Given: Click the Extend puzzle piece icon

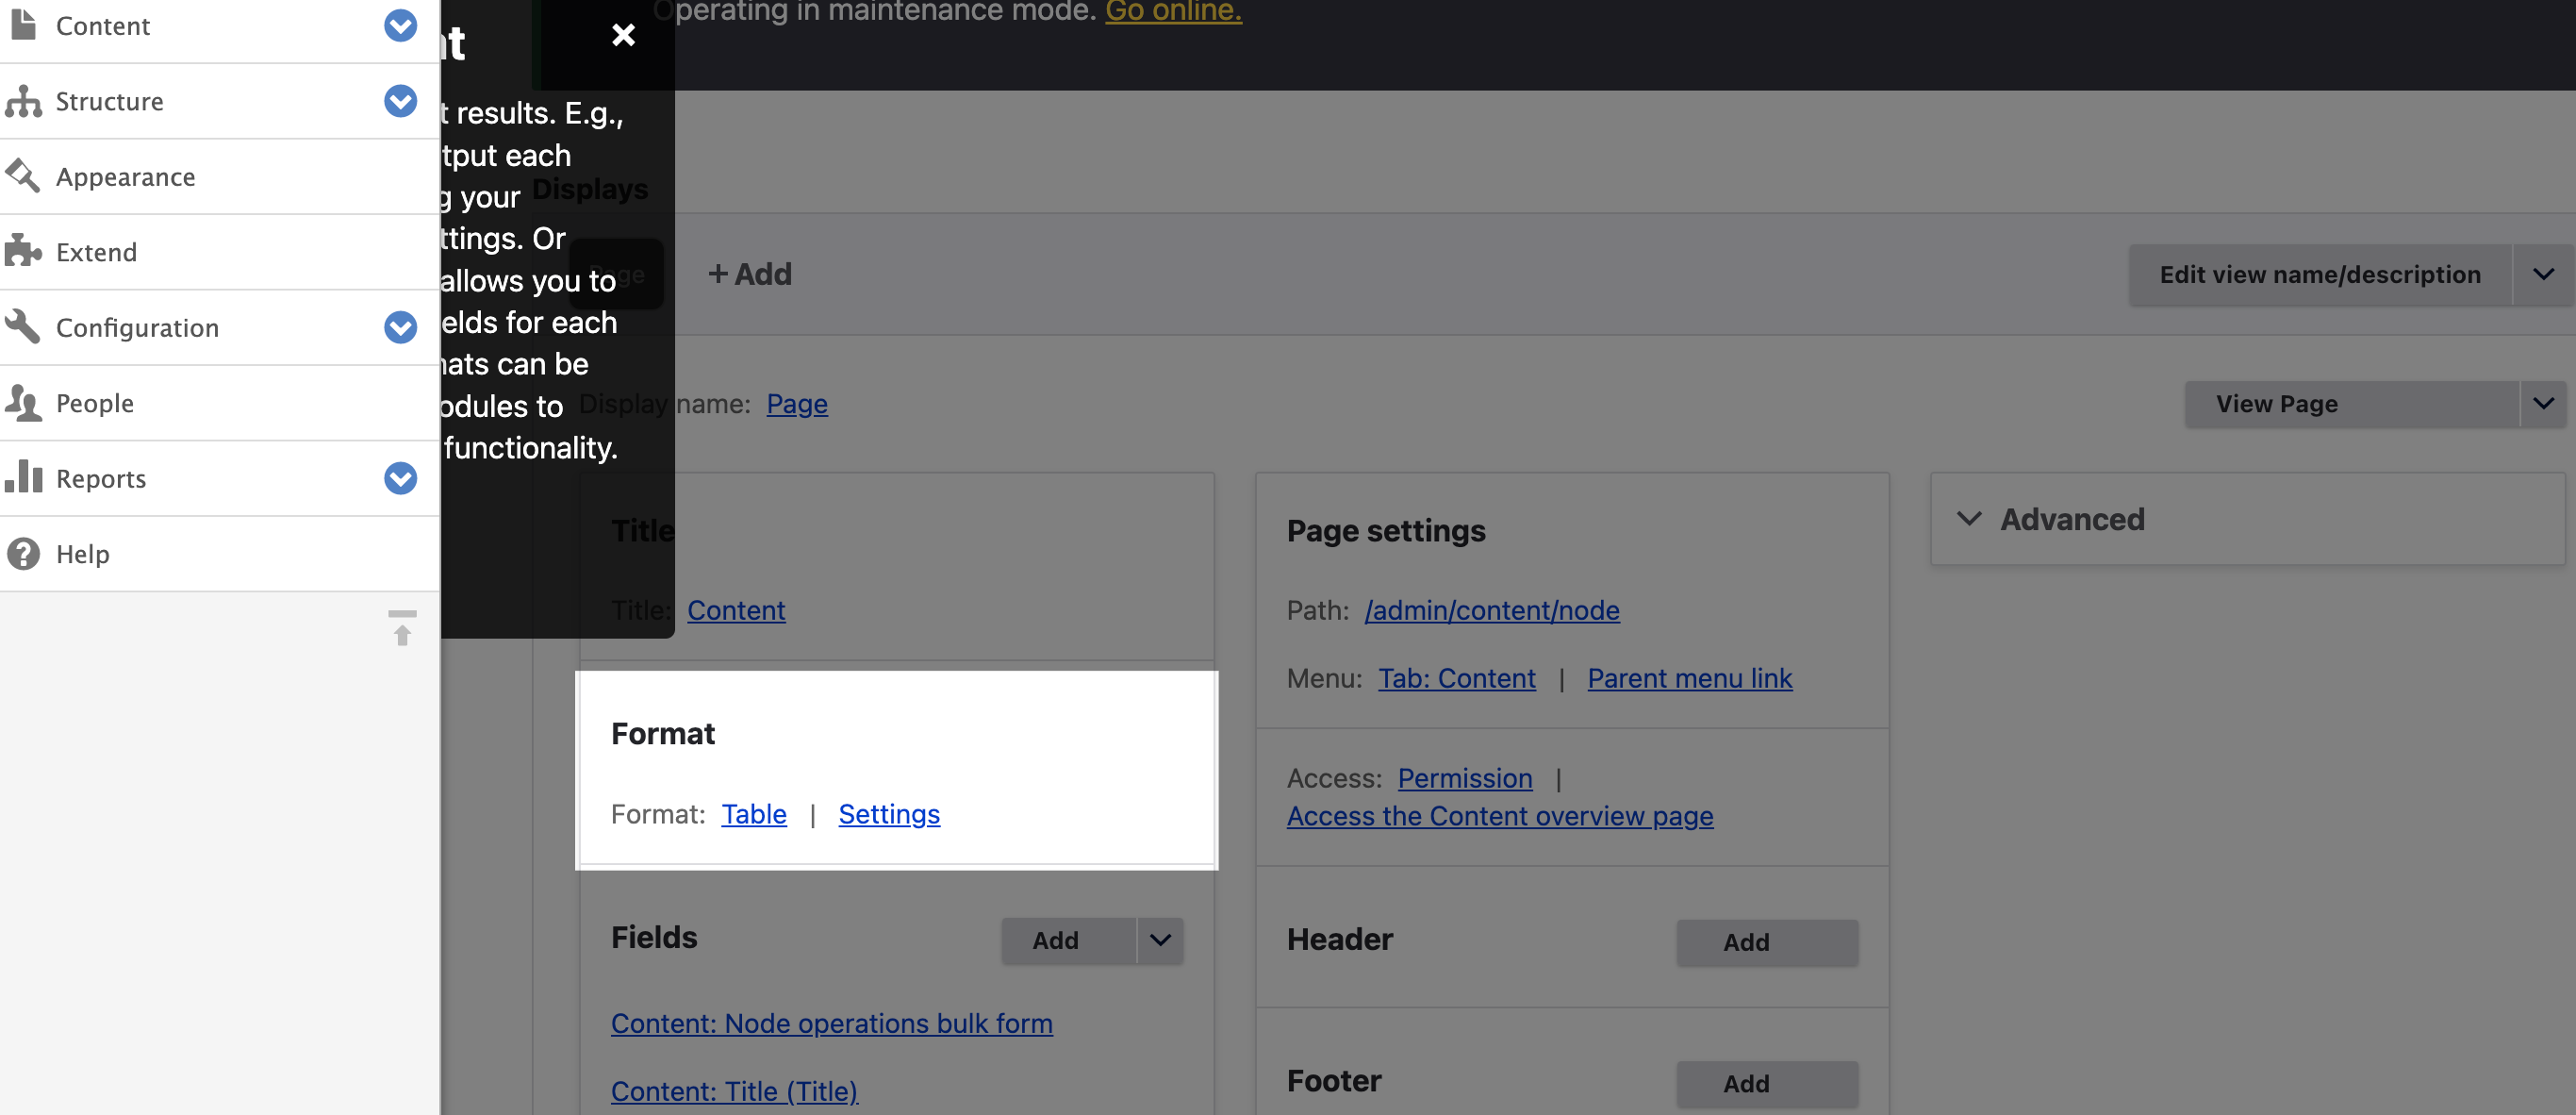Looking at the screenshot, I should click(x=23, y=252).
